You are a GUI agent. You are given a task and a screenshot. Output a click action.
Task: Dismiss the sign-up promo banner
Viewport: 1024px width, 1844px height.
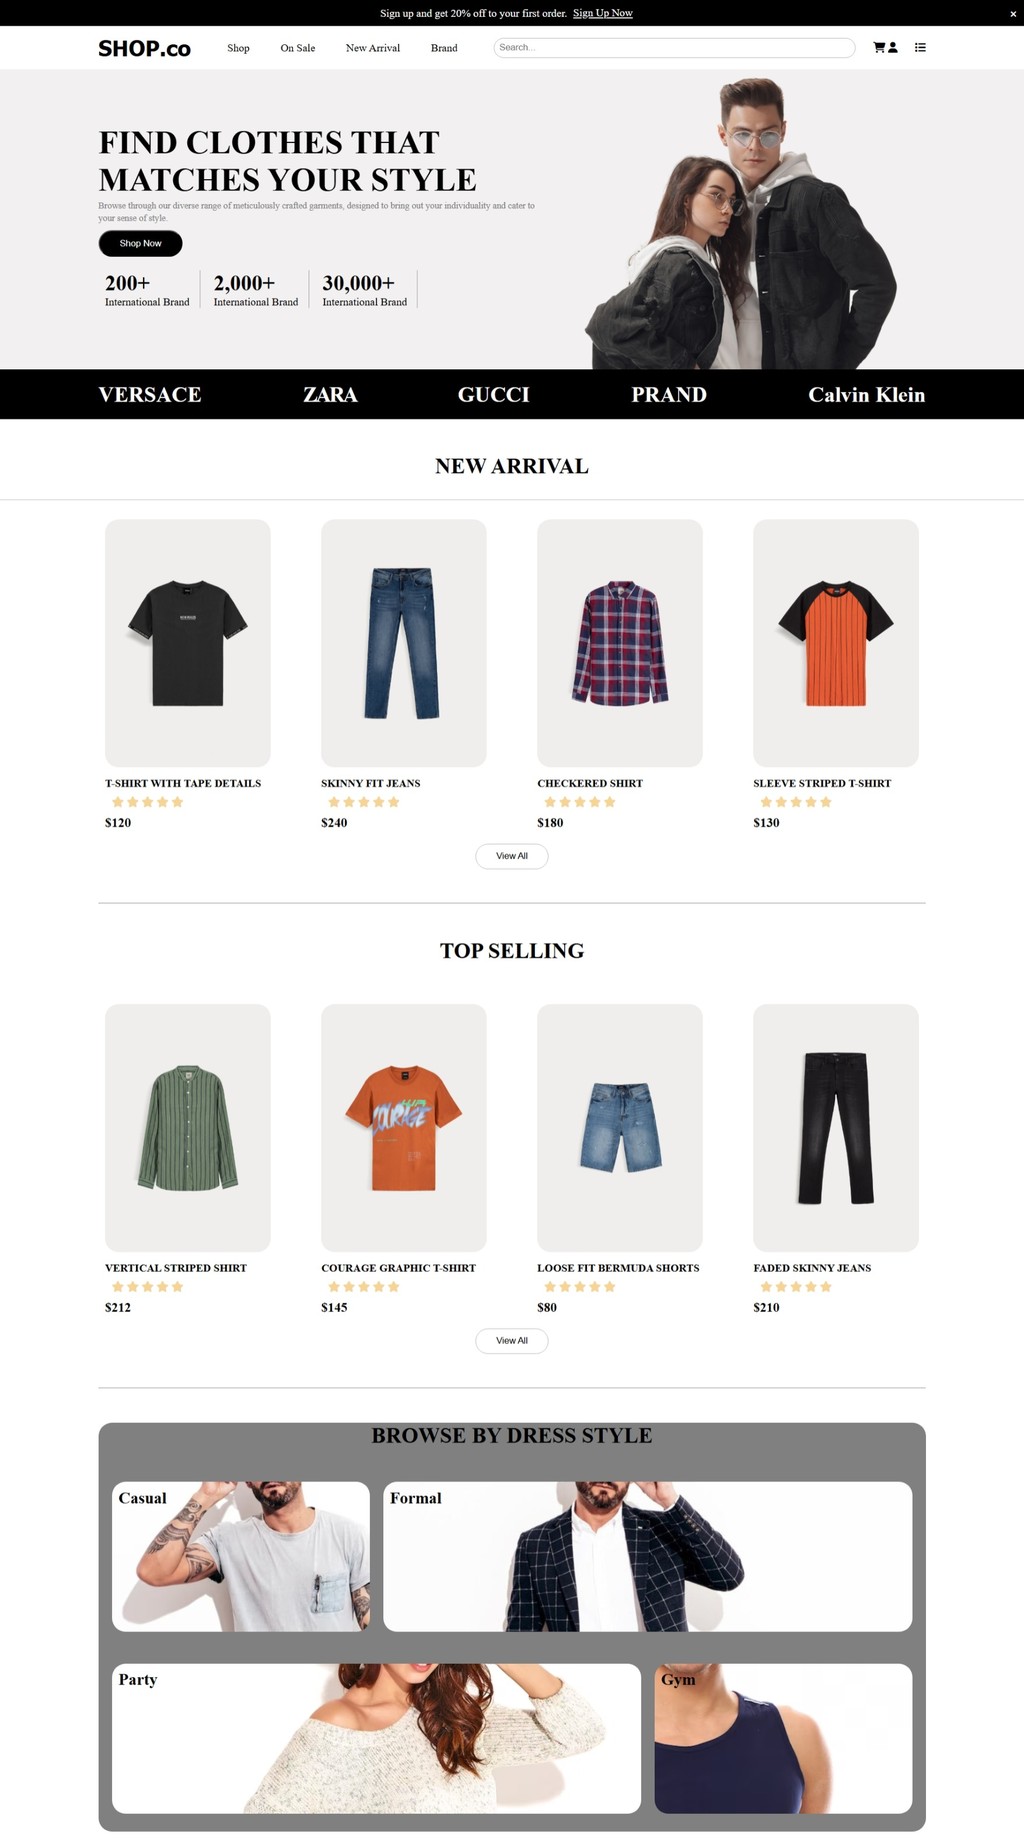(x=1012, y=14)
